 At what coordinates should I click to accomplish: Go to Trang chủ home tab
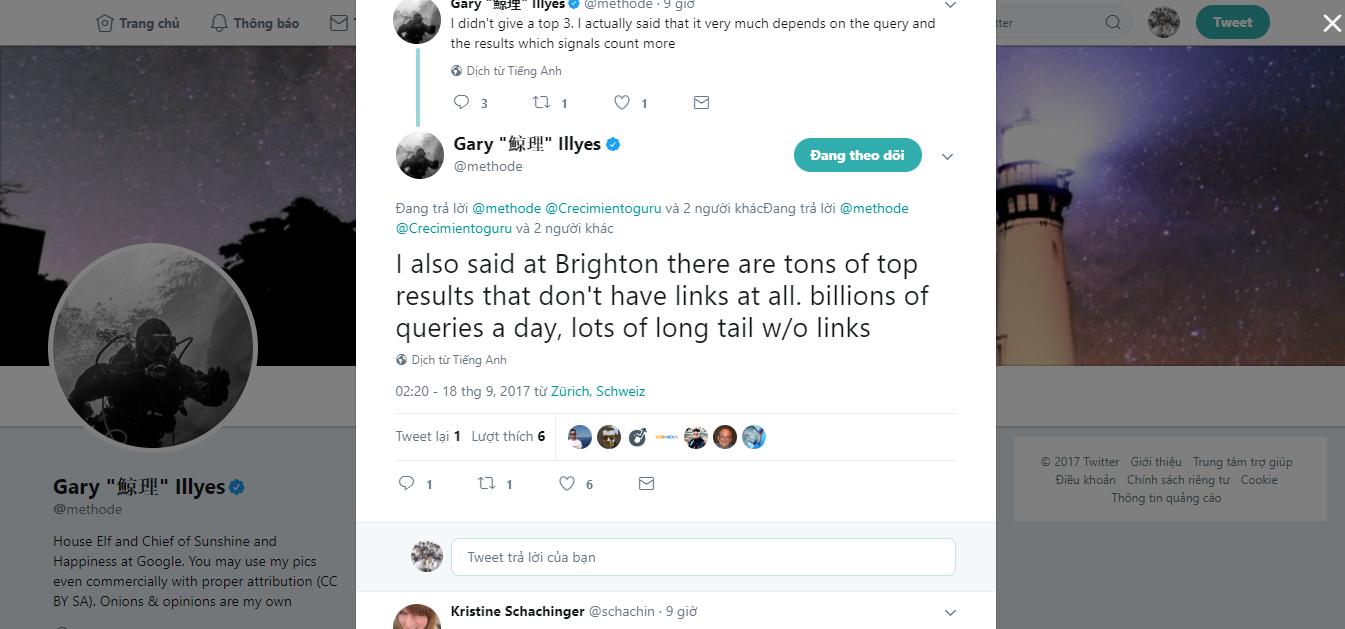pos(138,23)
